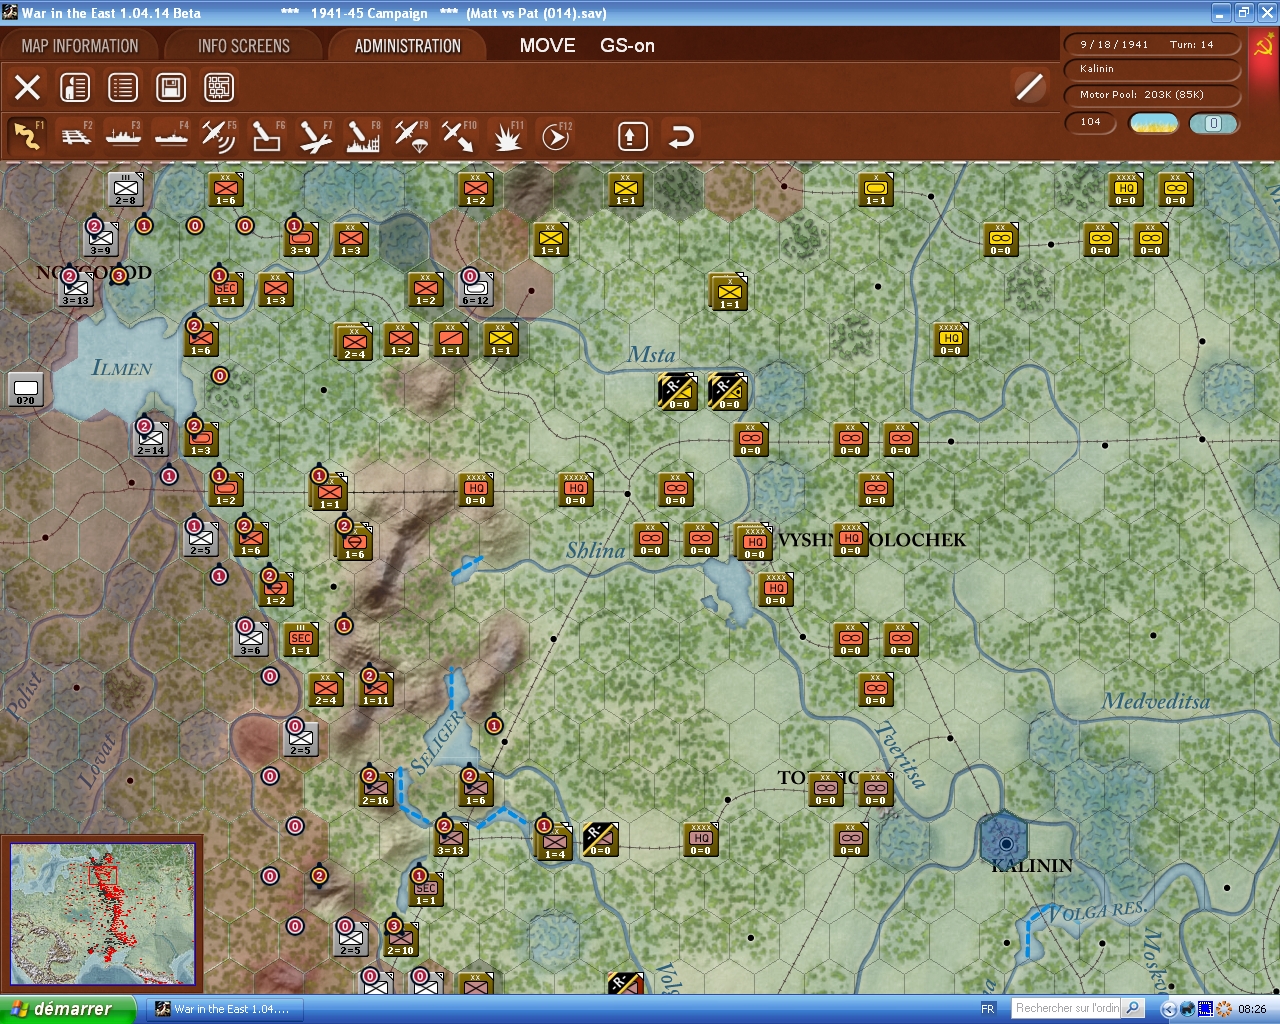1280x1024 pixels.
Task: Click the Undo move arrow icon
Action: [680, 136]
